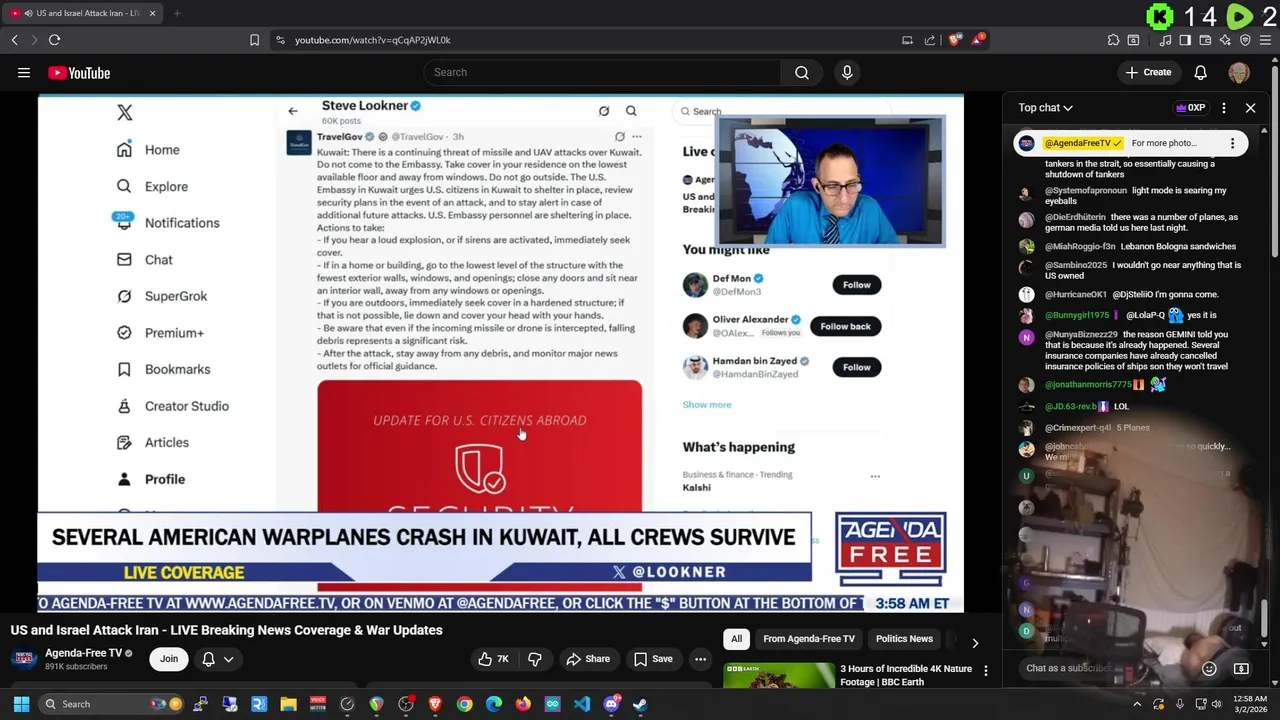This screenshot has width=1280, height=720.
Task: Open a new browser tab
Action: 177,13
